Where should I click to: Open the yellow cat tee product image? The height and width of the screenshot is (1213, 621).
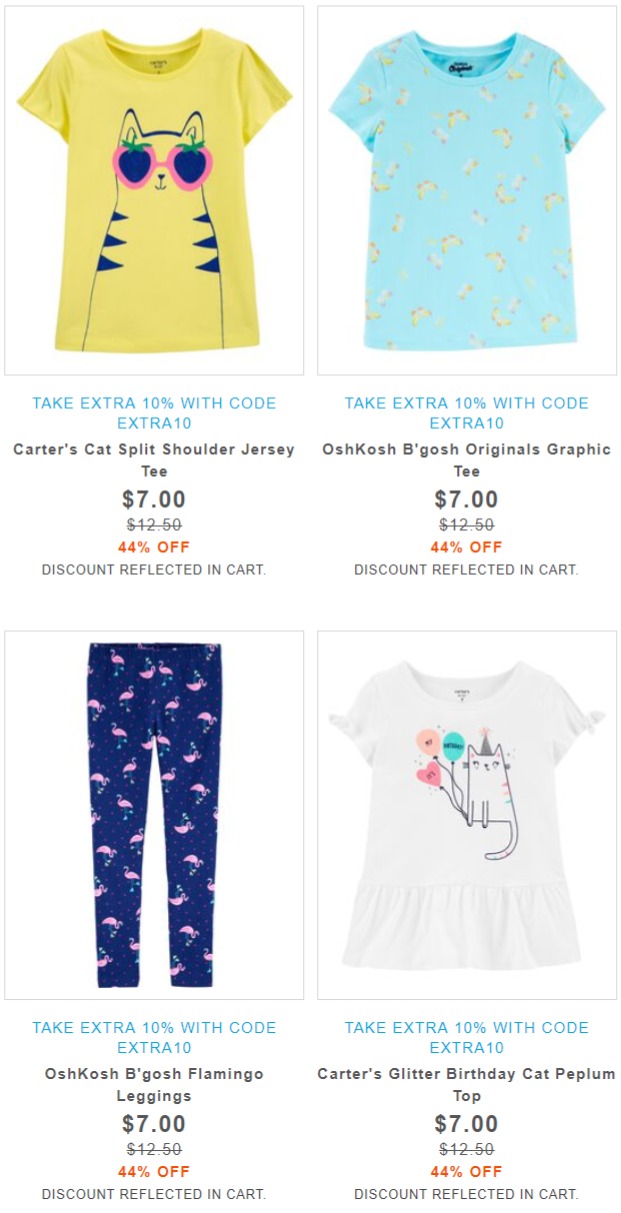click(x=154, y=190)
